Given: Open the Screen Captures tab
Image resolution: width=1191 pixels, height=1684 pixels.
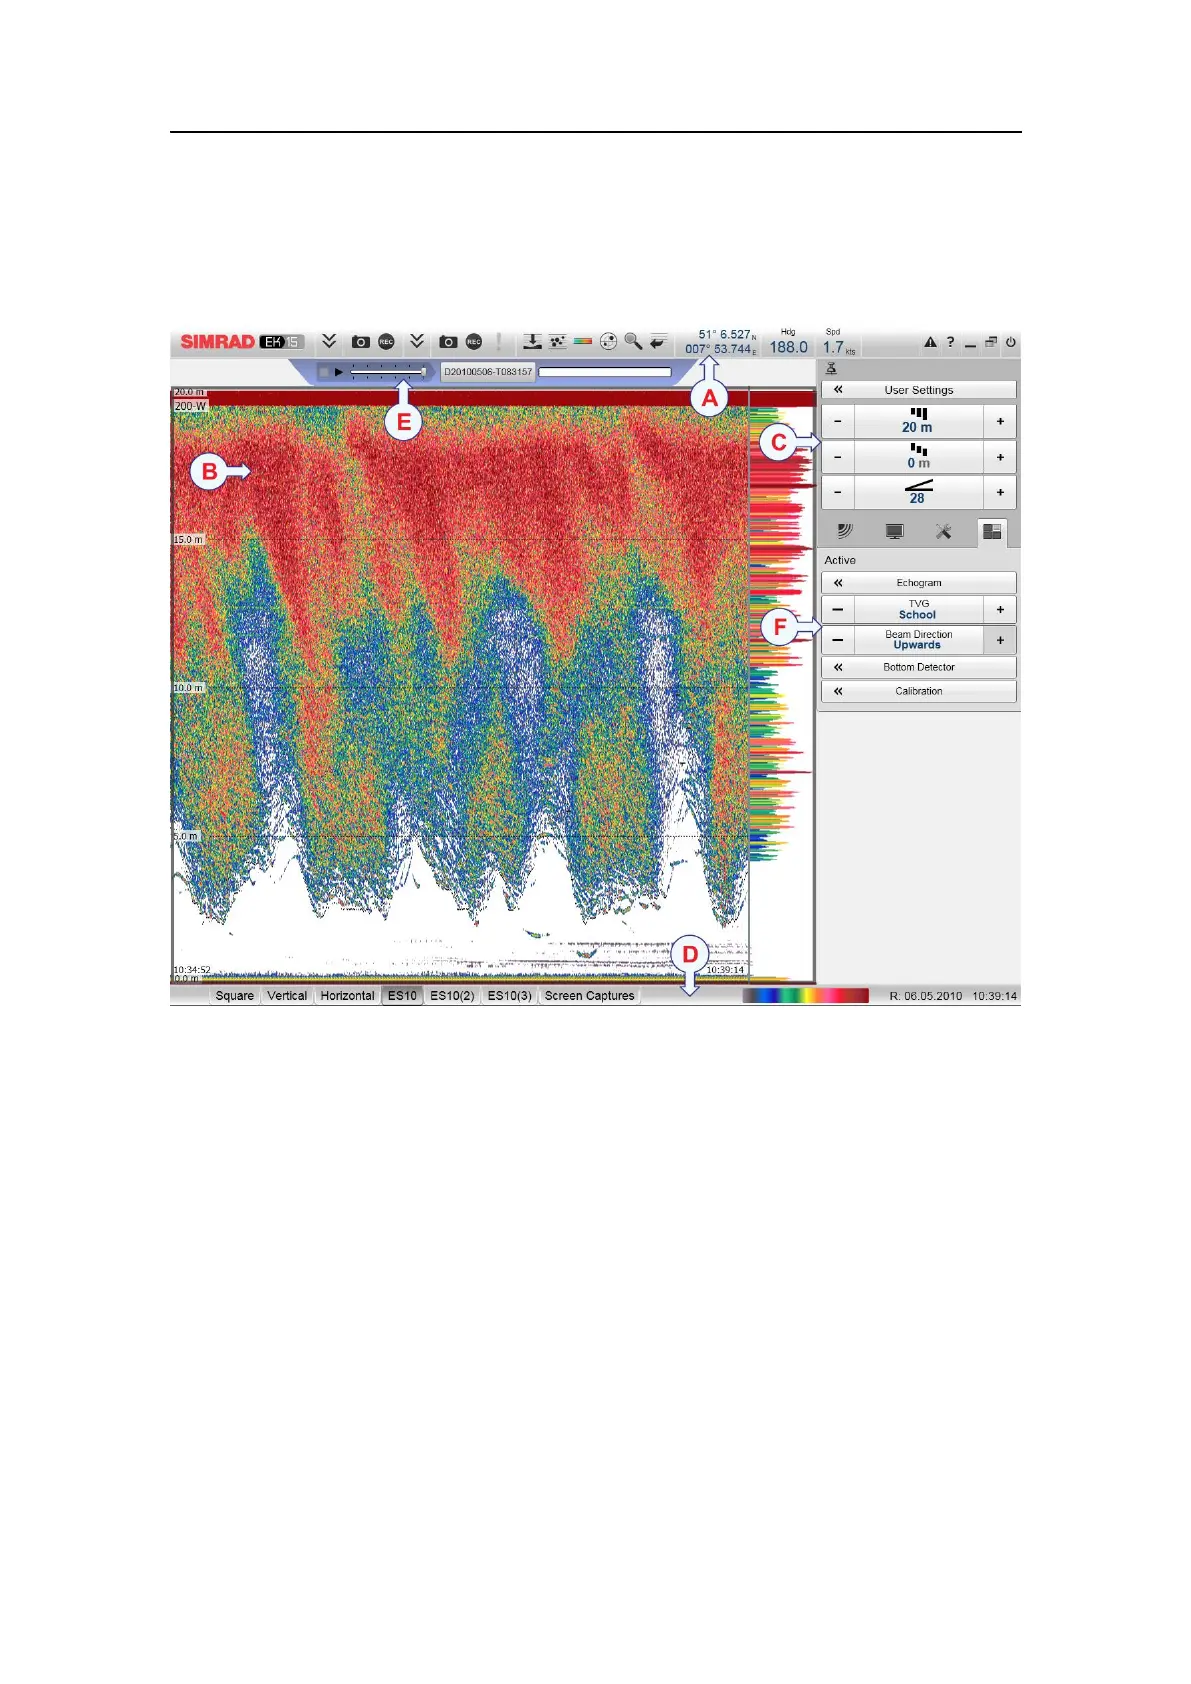Looking at the screenshot, I should (x=590, y=996).
